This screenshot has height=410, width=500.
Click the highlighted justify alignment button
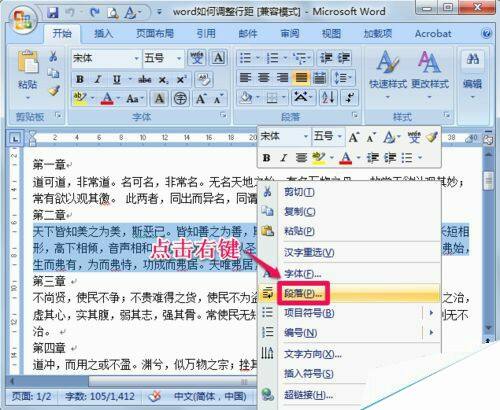click(x=301, y=78)
